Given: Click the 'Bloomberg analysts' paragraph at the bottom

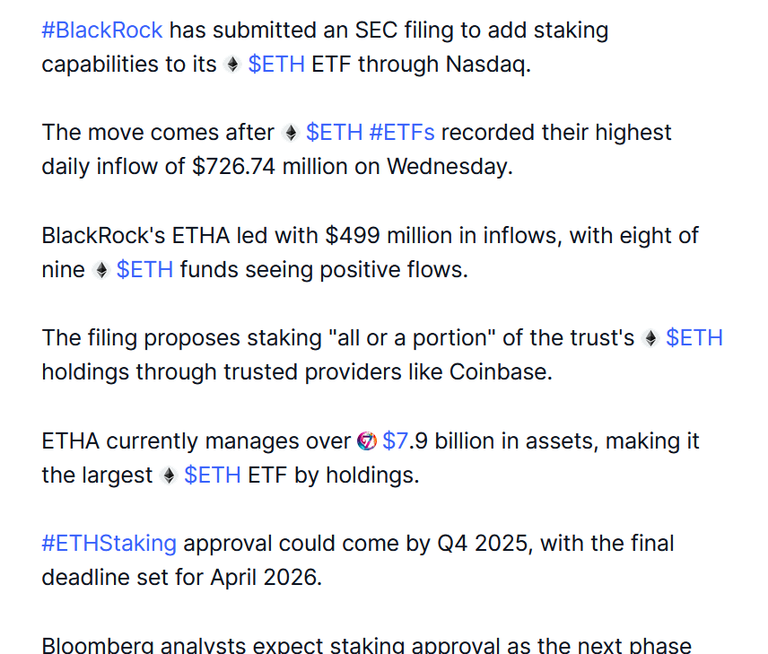Looking at the screenshot, I should pyautogui.click(x=366, y=645).
